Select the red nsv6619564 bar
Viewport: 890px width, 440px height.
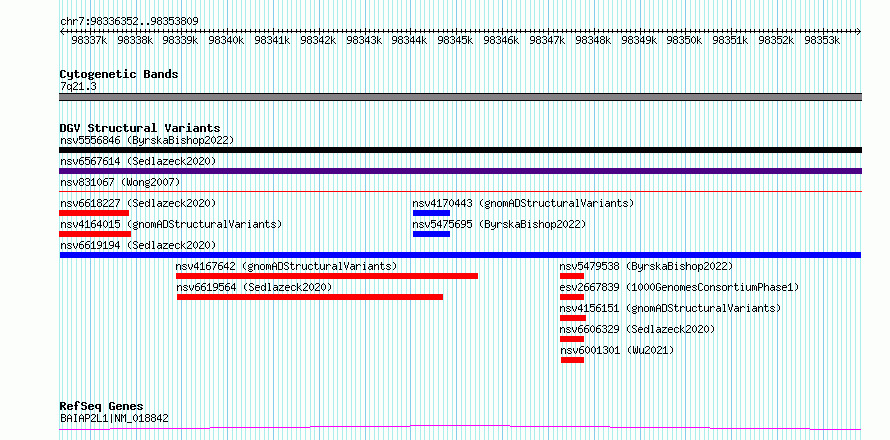pyautogui.click(x=310, y=297)
